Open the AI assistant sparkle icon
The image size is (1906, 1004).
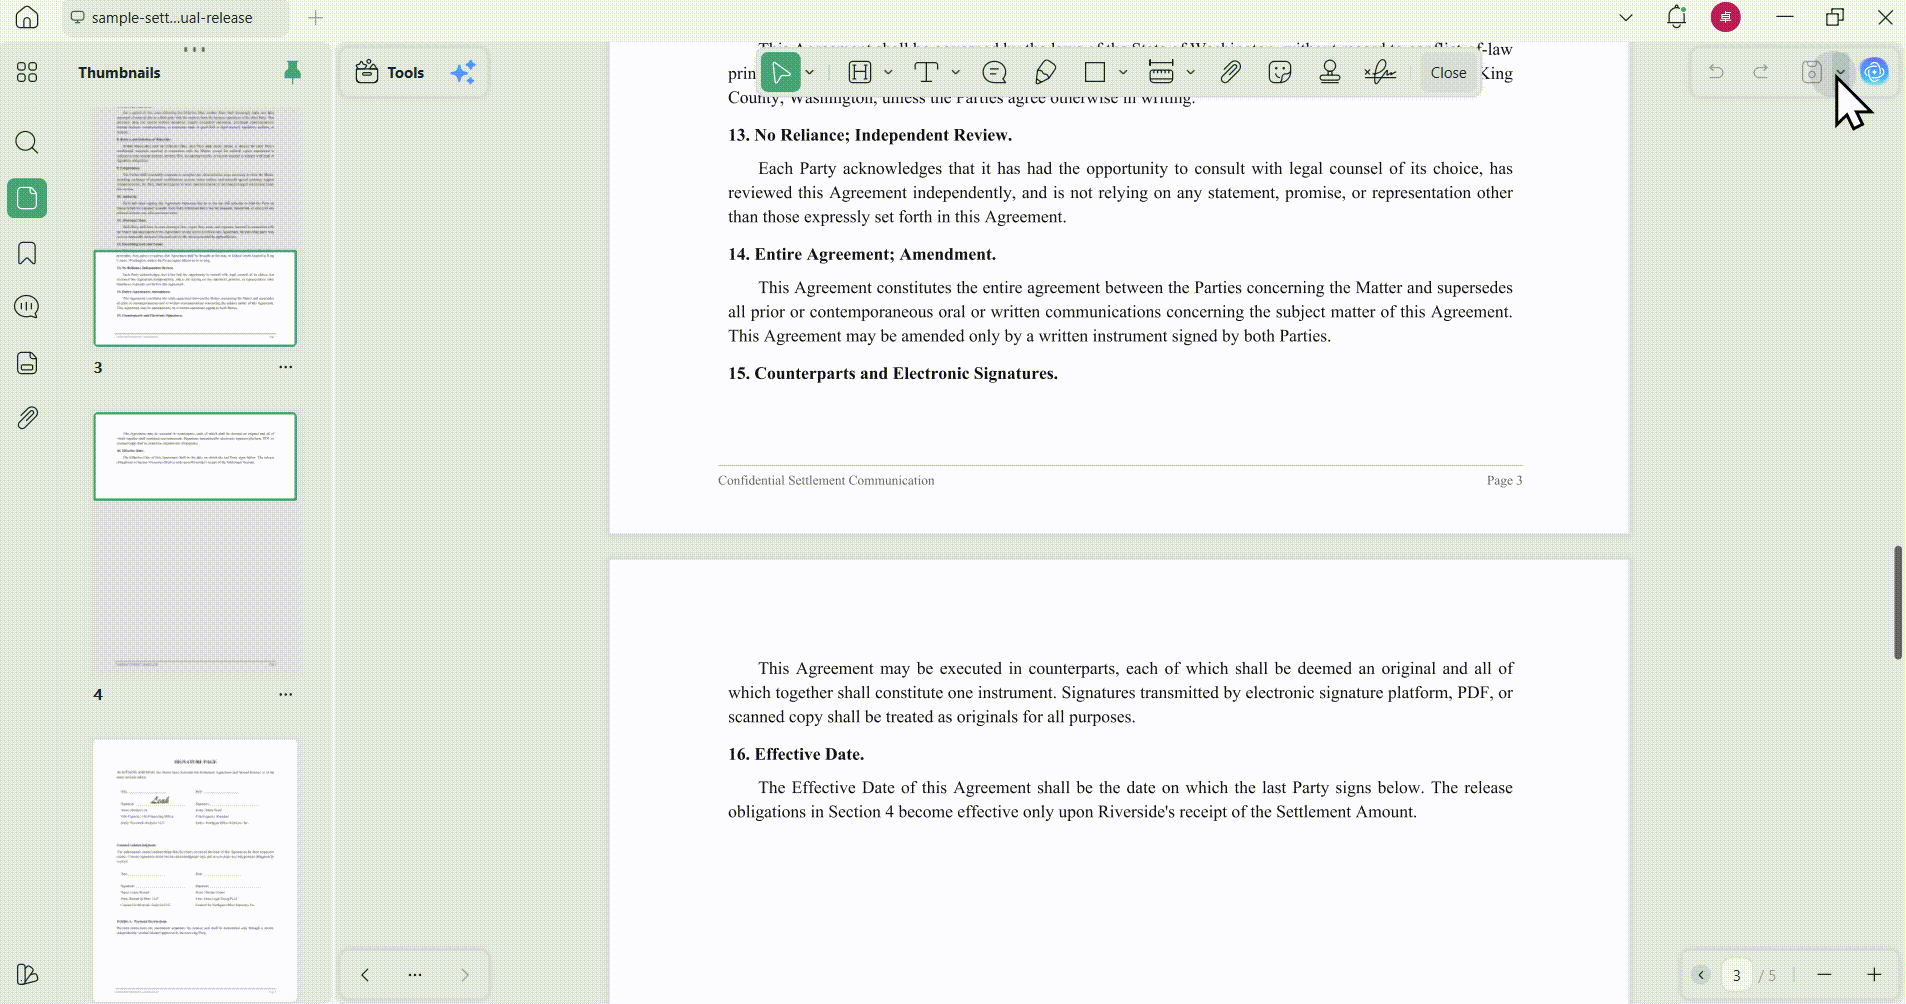463,72
